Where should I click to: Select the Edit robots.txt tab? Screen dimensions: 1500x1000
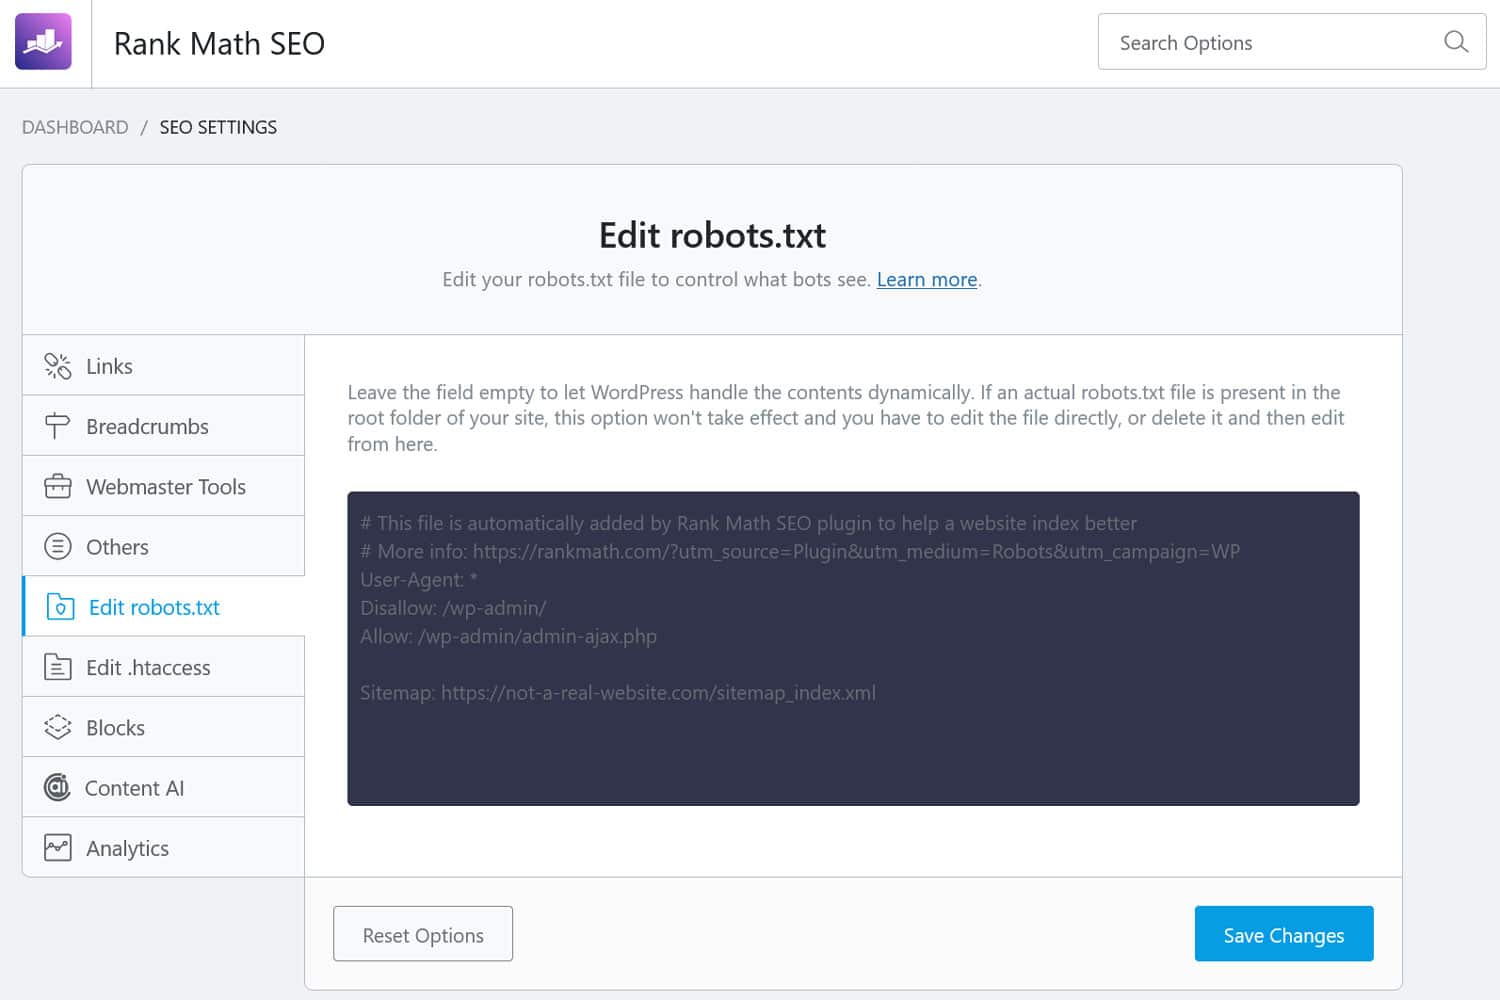coord(164,607)
